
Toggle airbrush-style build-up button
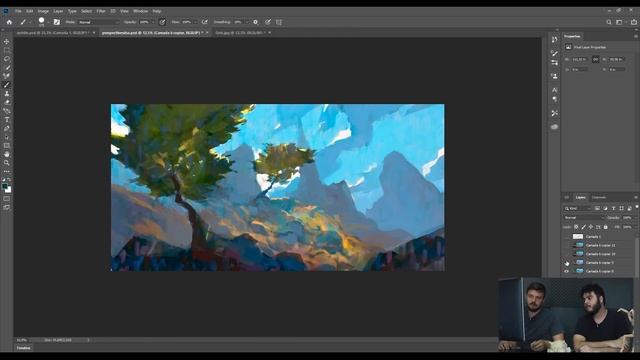coord(204,22)
